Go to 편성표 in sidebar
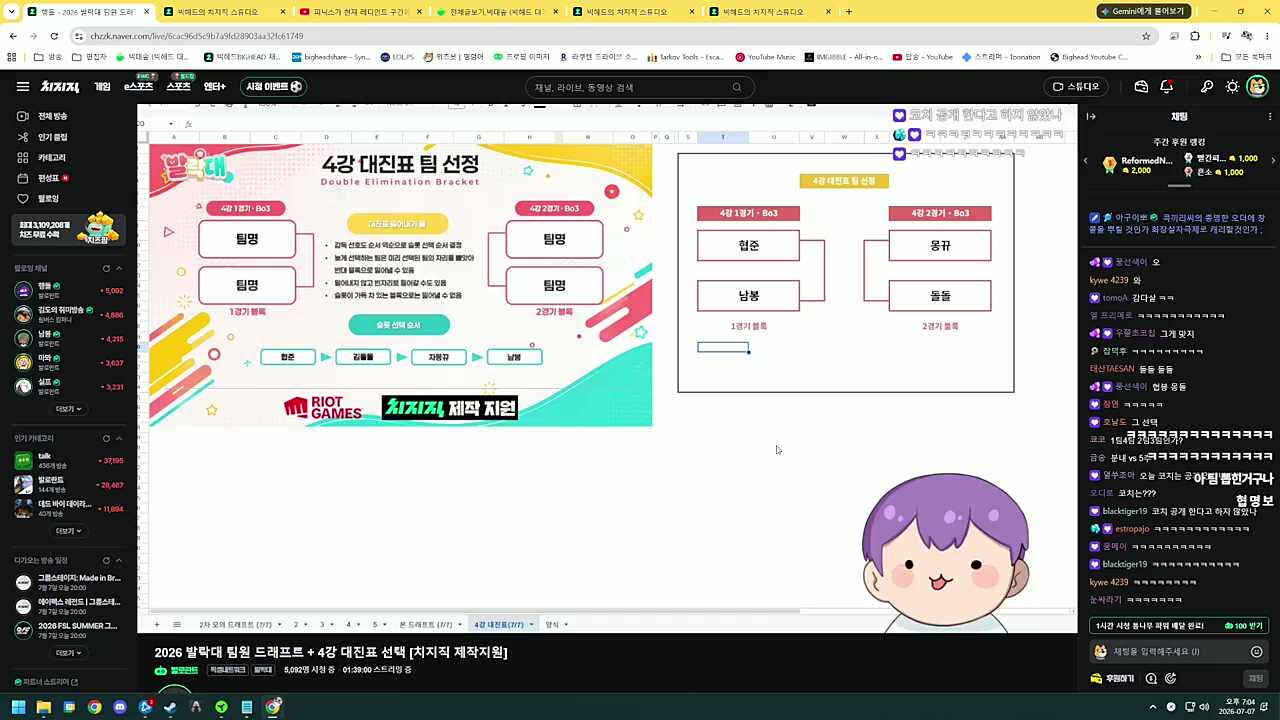 (x=43, y=178)
